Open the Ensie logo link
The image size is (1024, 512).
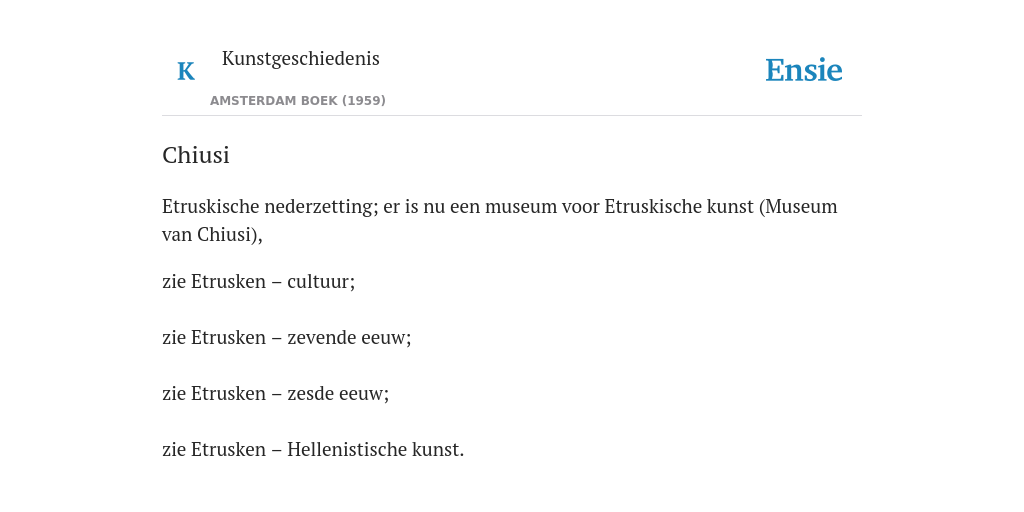(x=804, y=70)
